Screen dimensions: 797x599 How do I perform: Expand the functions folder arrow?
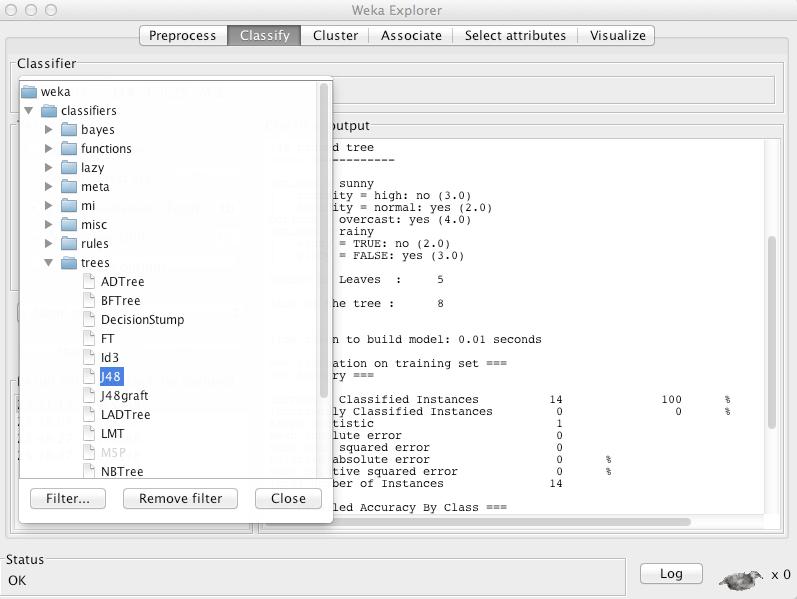tap(49, 148)
